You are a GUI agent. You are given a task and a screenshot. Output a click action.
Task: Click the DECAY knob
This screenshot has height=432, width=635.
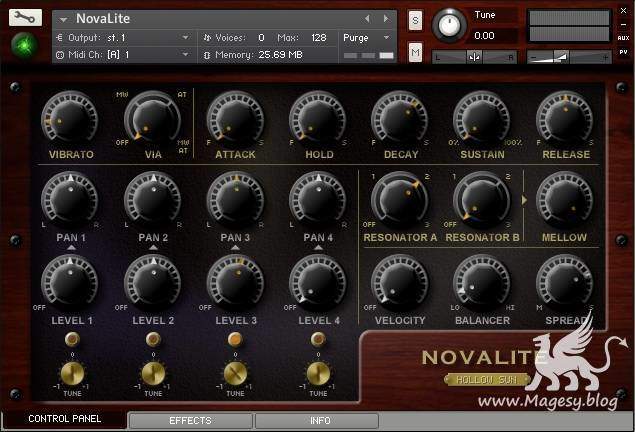click(400, 119)
